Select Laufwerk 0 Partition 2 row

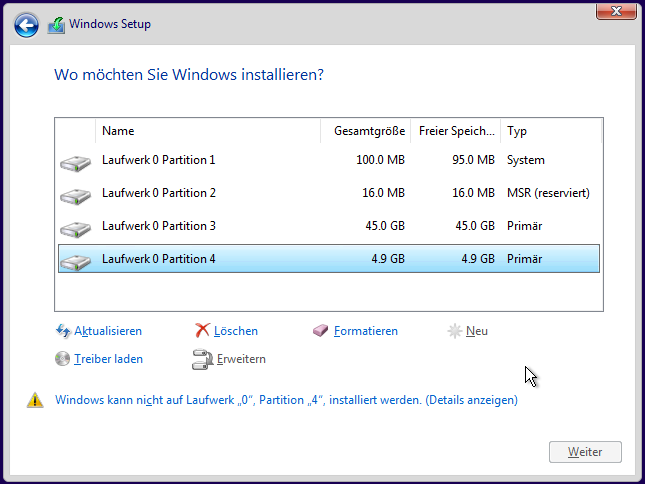coord(329,193)
